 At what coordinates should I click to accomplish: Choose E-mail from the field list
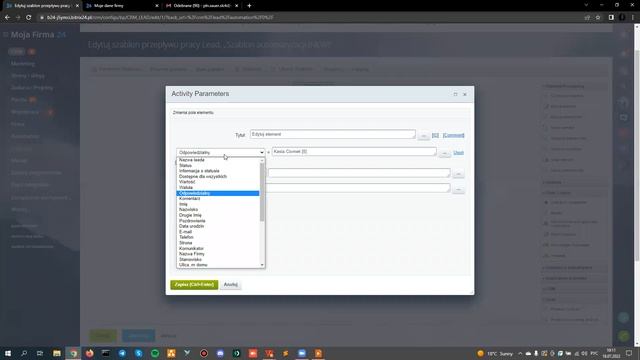click(218, 232)
